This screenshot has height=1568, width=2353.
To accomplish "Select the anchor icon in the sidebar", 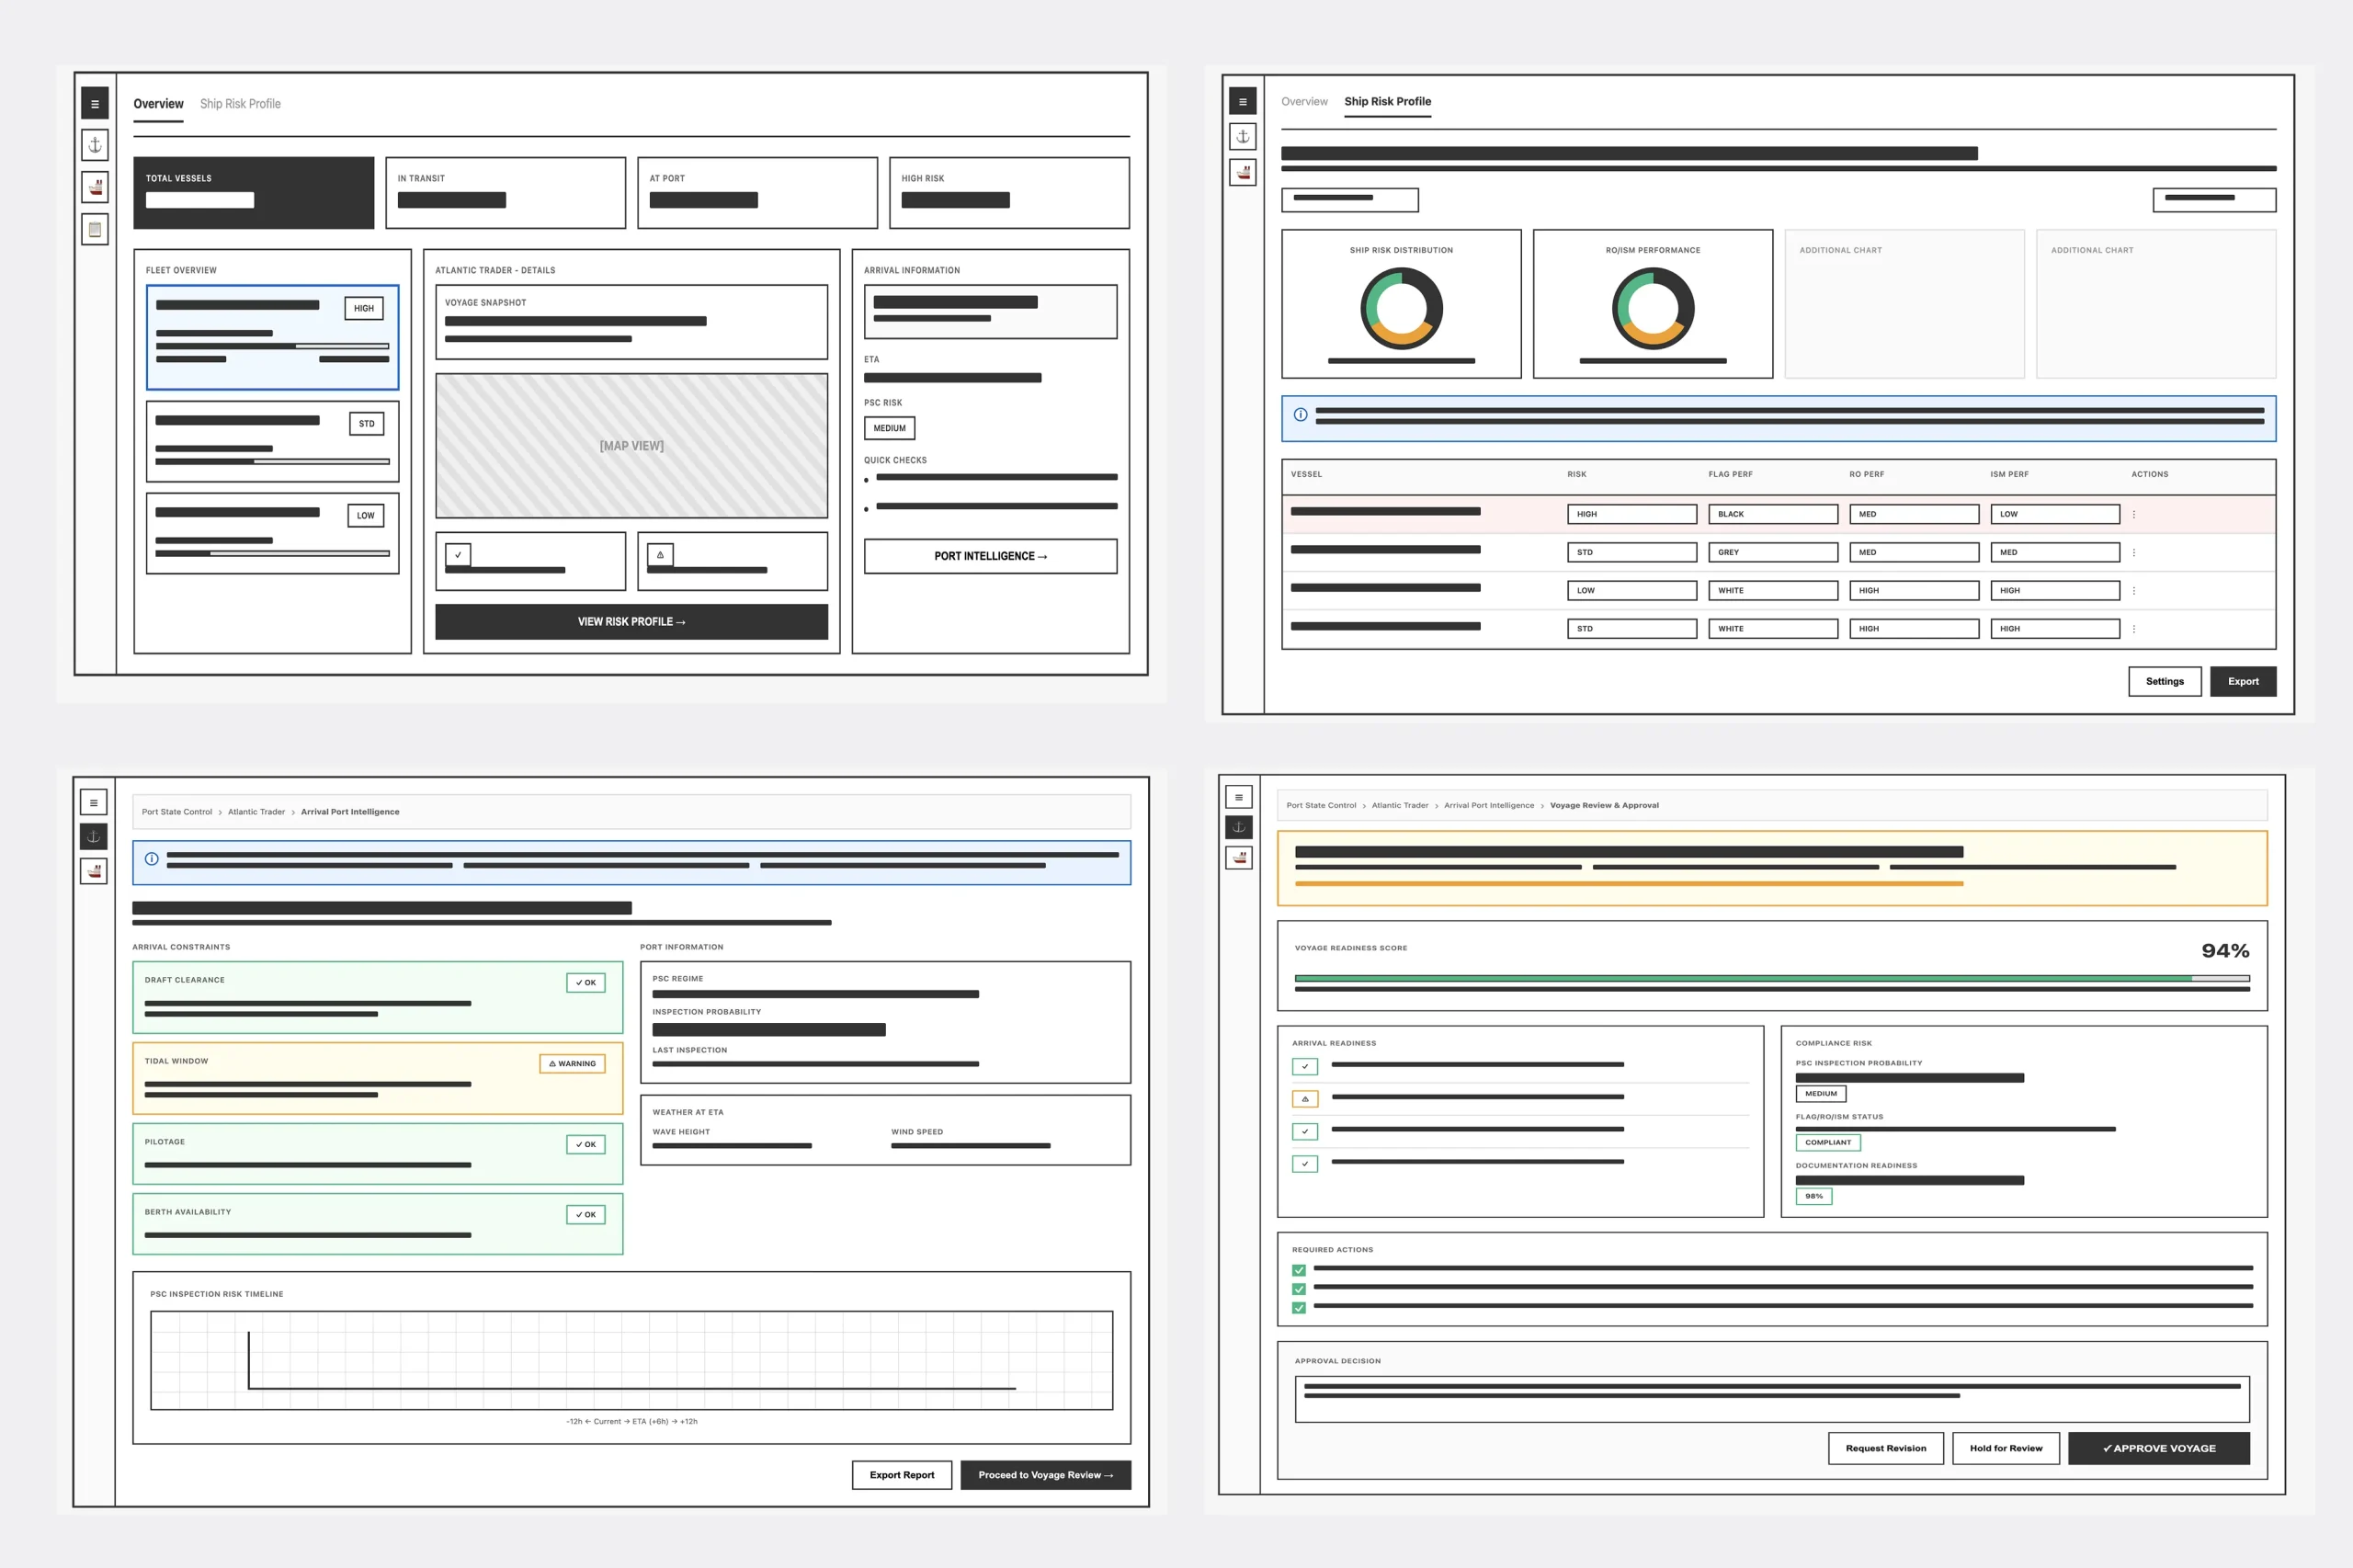I will tap(95, 145).
